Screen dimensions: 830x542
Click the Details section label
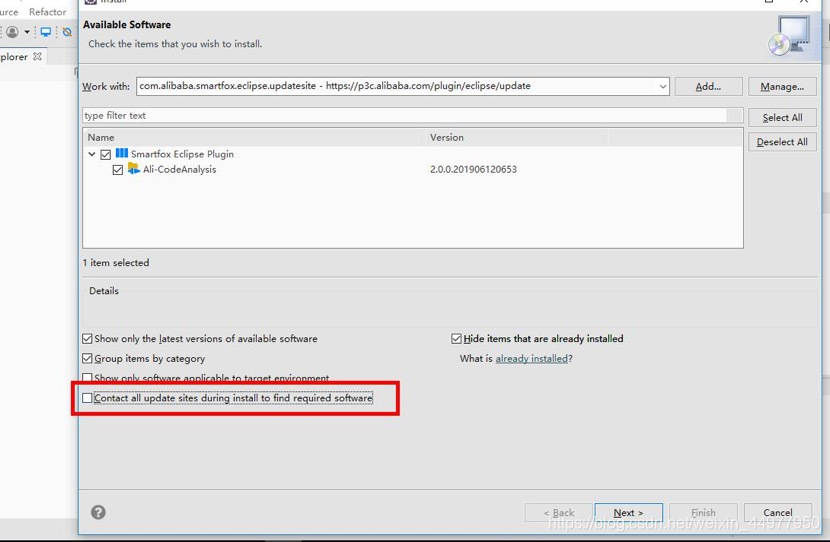click(x=104, y=291)
